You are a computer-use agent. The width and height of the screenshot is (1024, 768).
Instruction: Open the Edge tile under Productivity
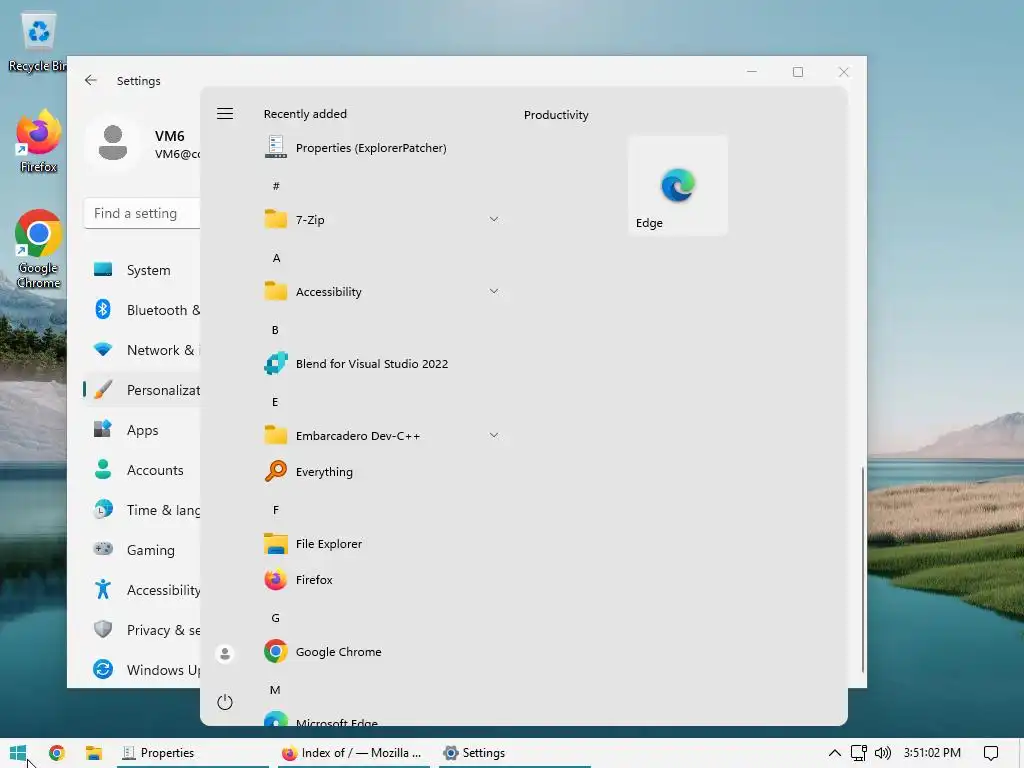click(678, 185)
